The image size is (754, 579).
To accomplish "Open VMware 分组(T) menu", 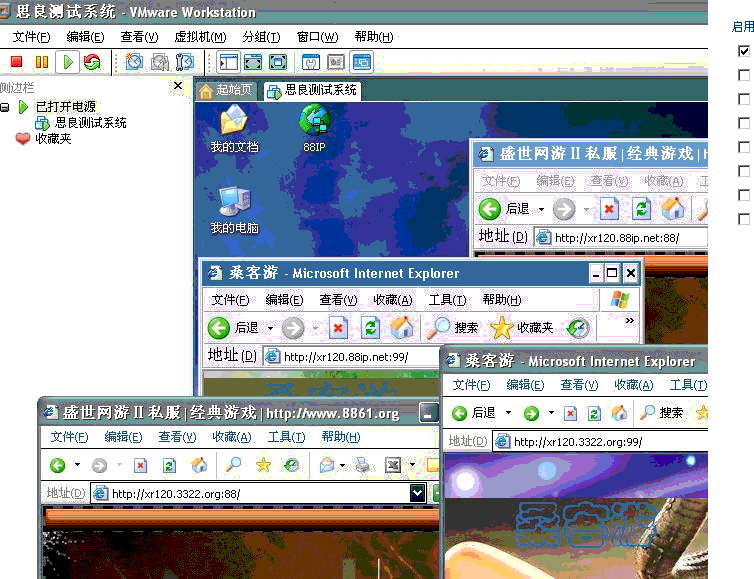I will [x=261, y=37].
